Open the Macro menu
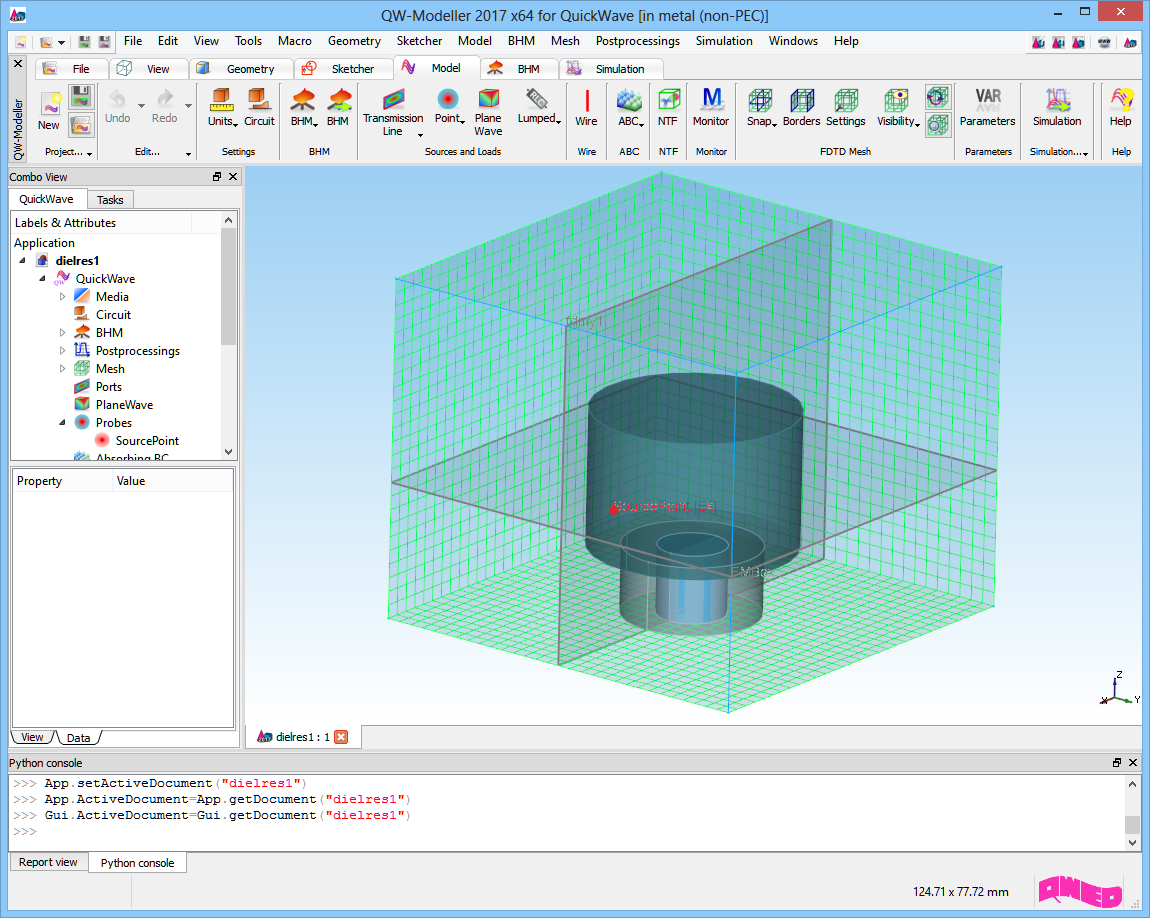Viewport: 1150px width, 918px height. click(295, 41)
